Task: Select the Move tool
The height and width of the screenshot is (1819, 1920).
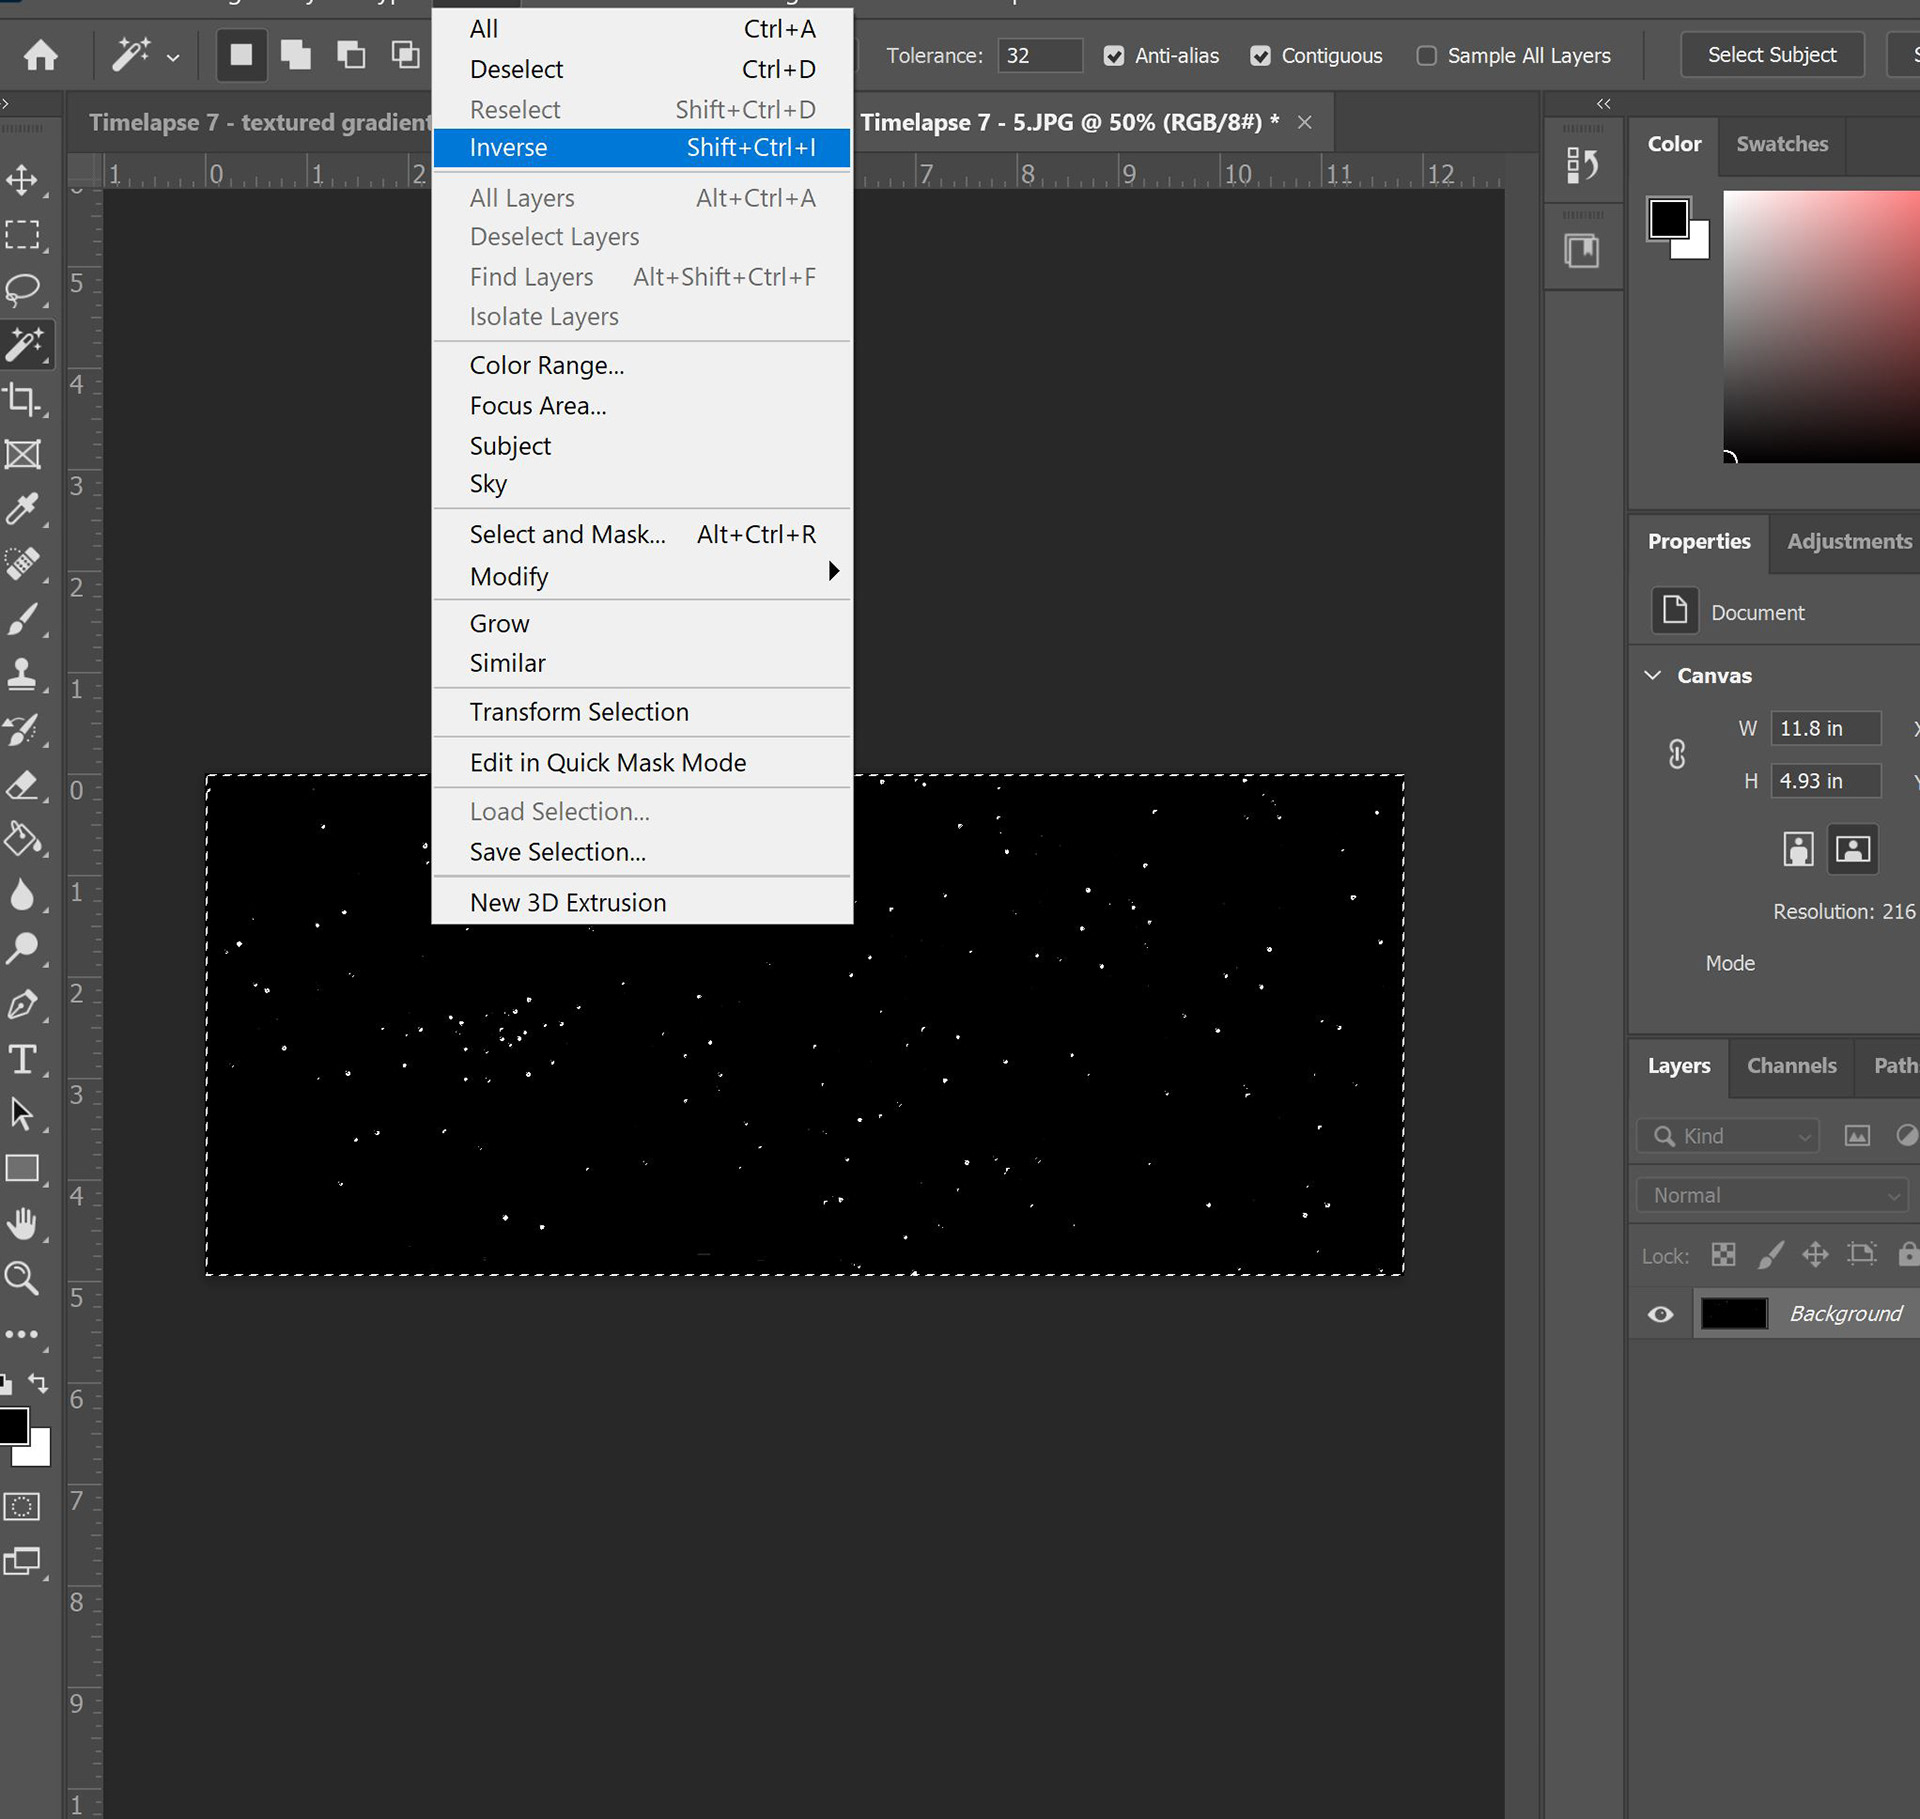Action: (22, 180)
